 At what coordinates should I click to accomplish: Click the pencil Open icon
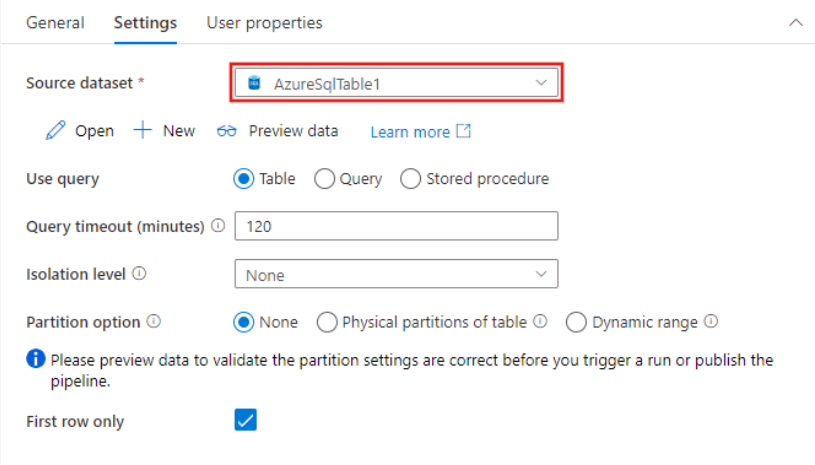pos(56,130)
